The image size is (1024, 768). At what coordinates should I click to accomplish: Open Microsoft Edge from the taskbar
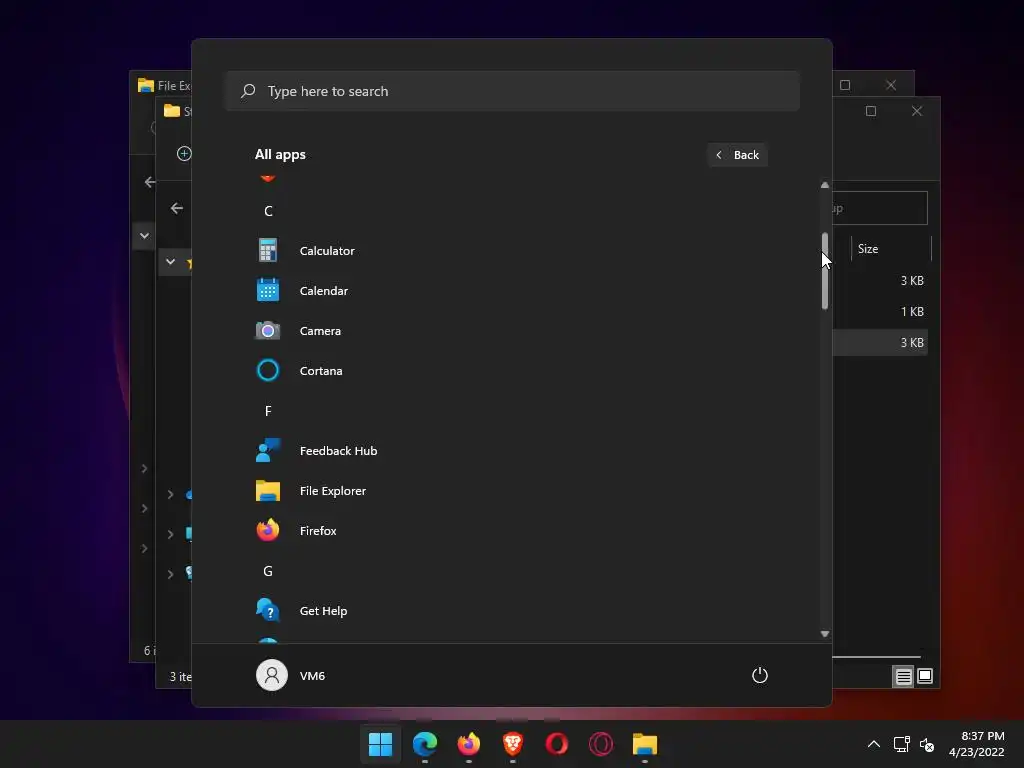pos(424,744)
